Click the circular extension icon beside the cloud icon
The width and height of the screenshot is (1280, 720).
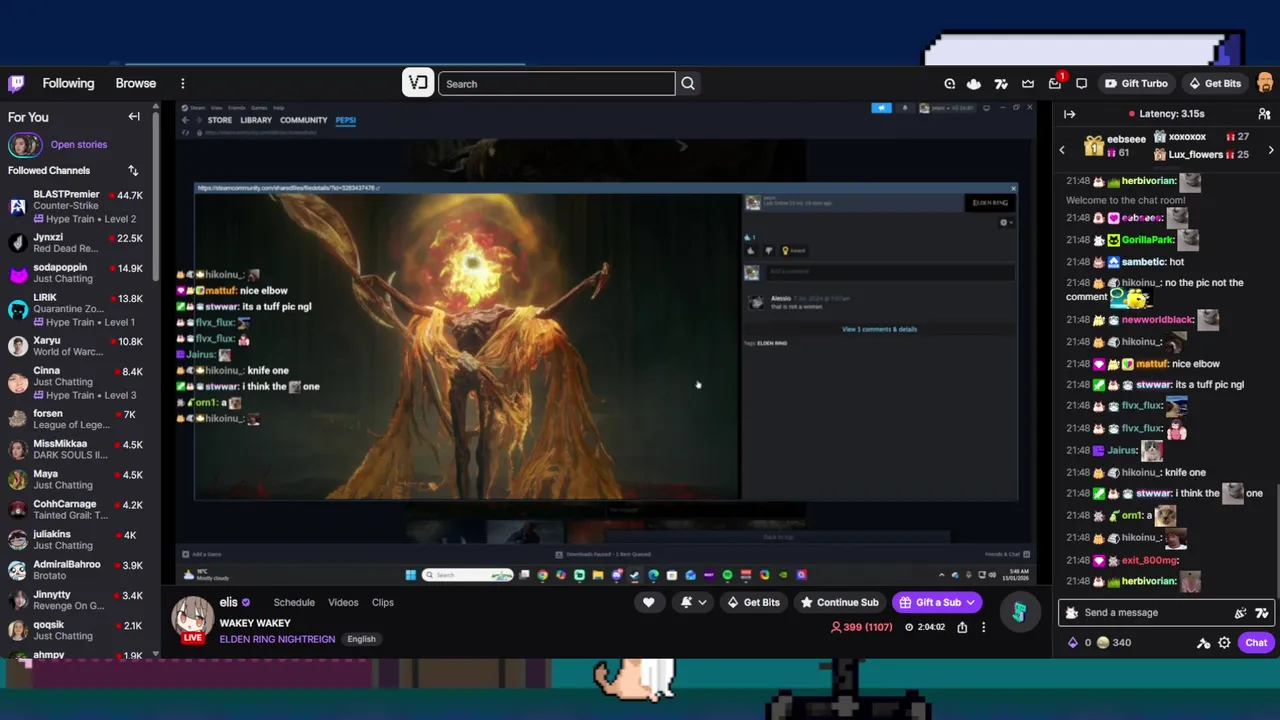point(949,84)
